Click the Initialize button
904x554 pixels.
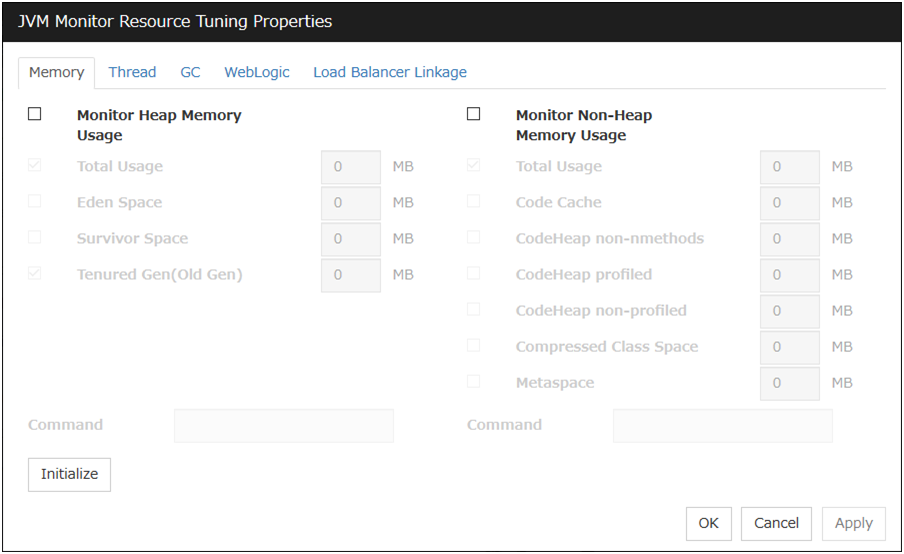point(69,474)
